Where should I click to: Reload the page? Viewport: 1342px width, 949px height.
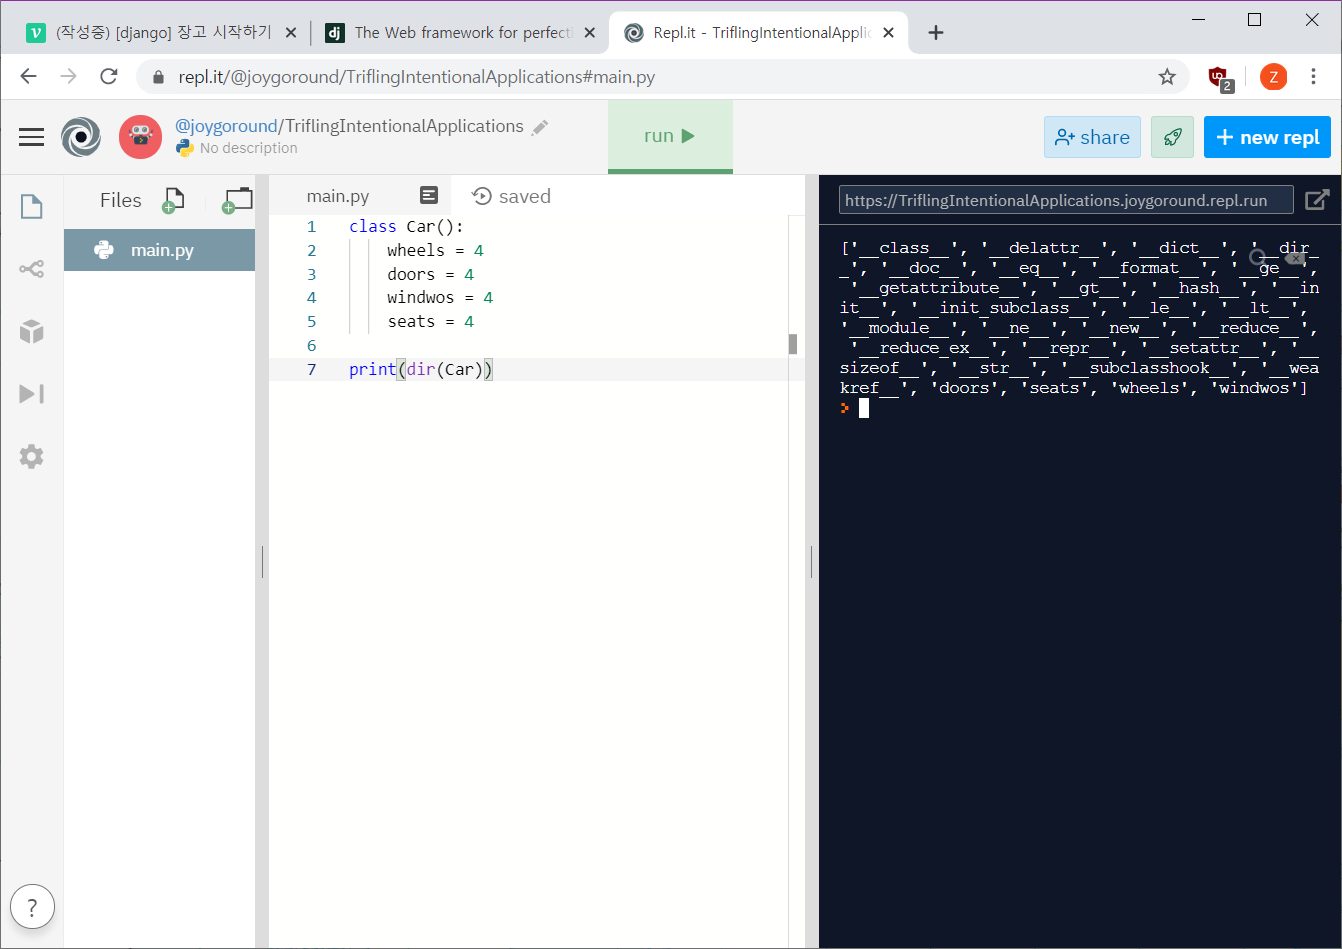[x=109, y=77]
